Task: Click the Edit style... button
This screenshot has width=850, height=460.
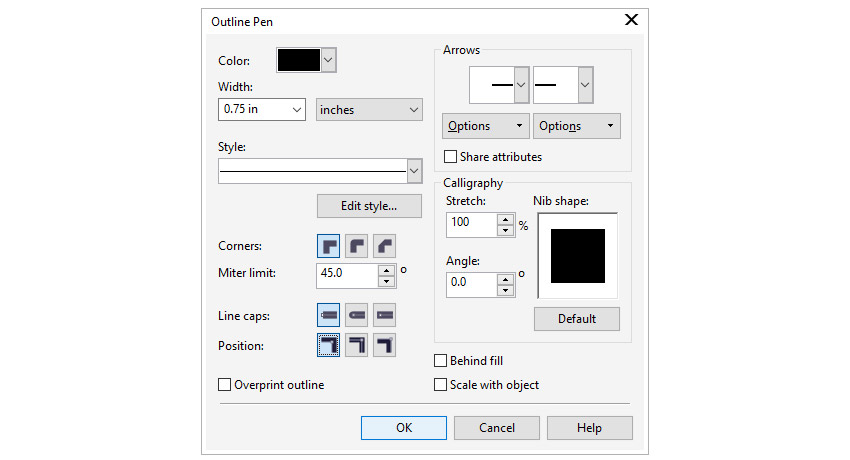Action: click(368, 206)
